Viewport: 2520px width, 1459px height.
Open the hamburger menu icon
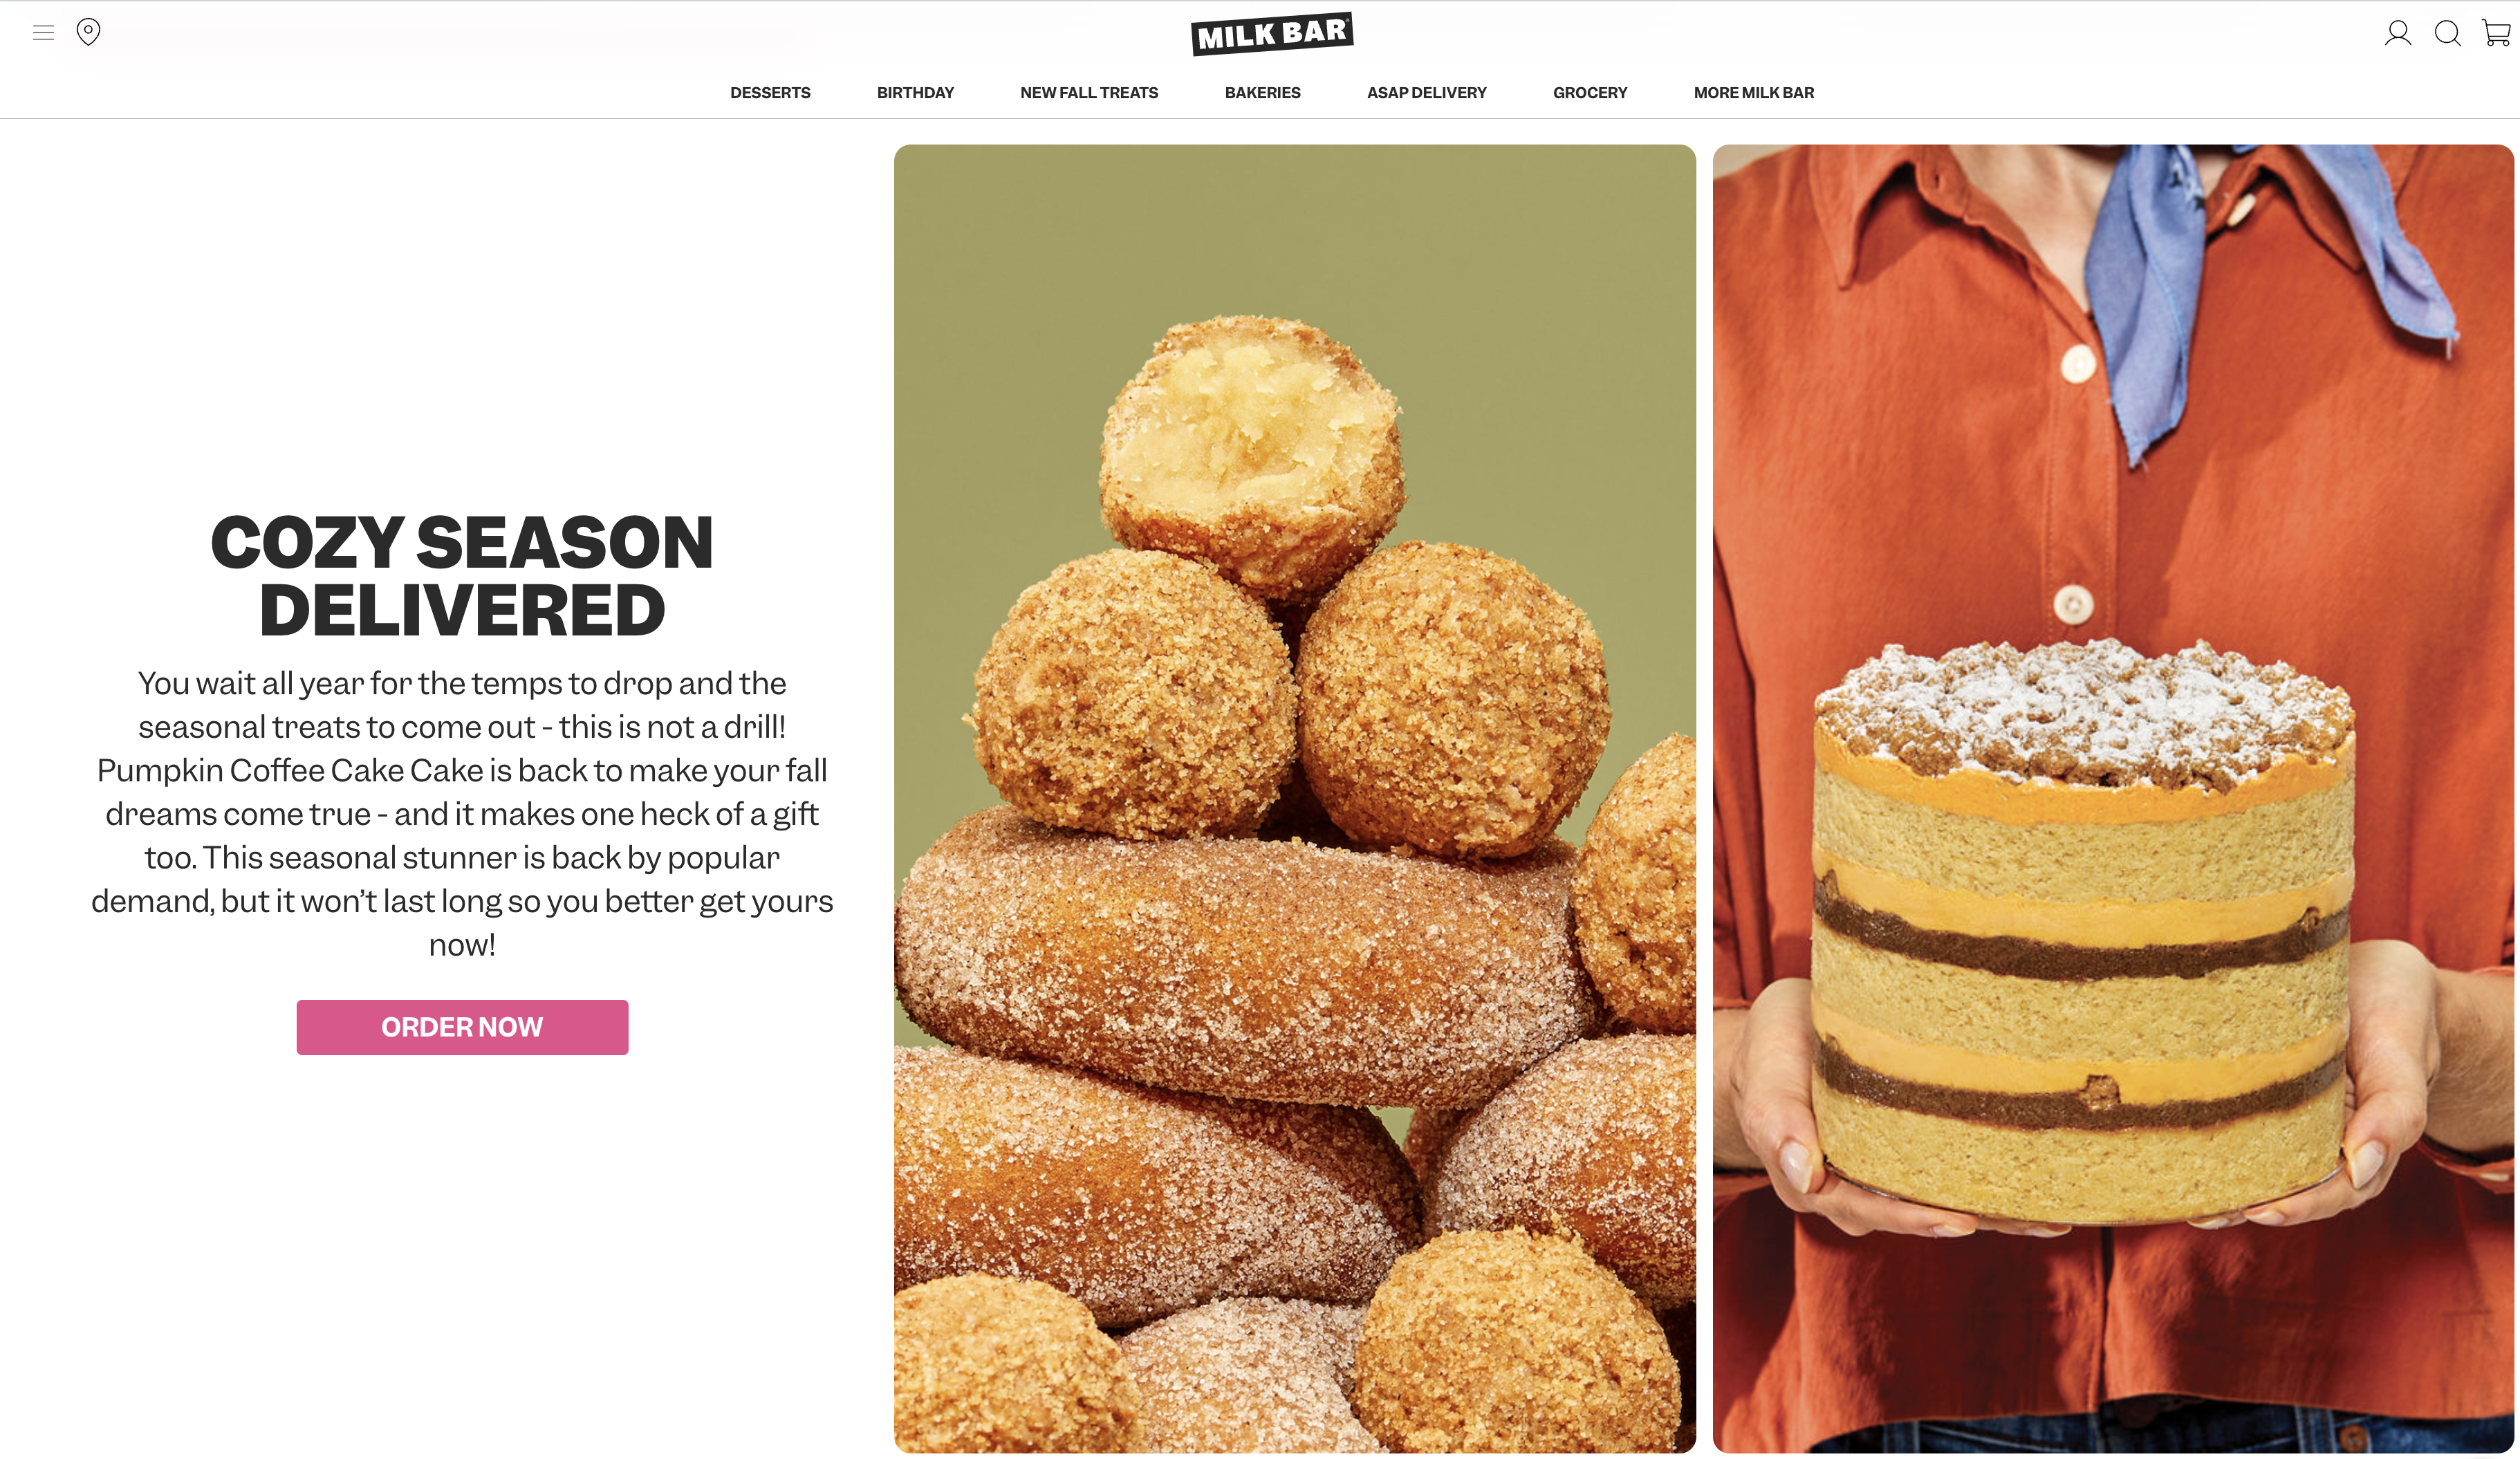point(43,33)
